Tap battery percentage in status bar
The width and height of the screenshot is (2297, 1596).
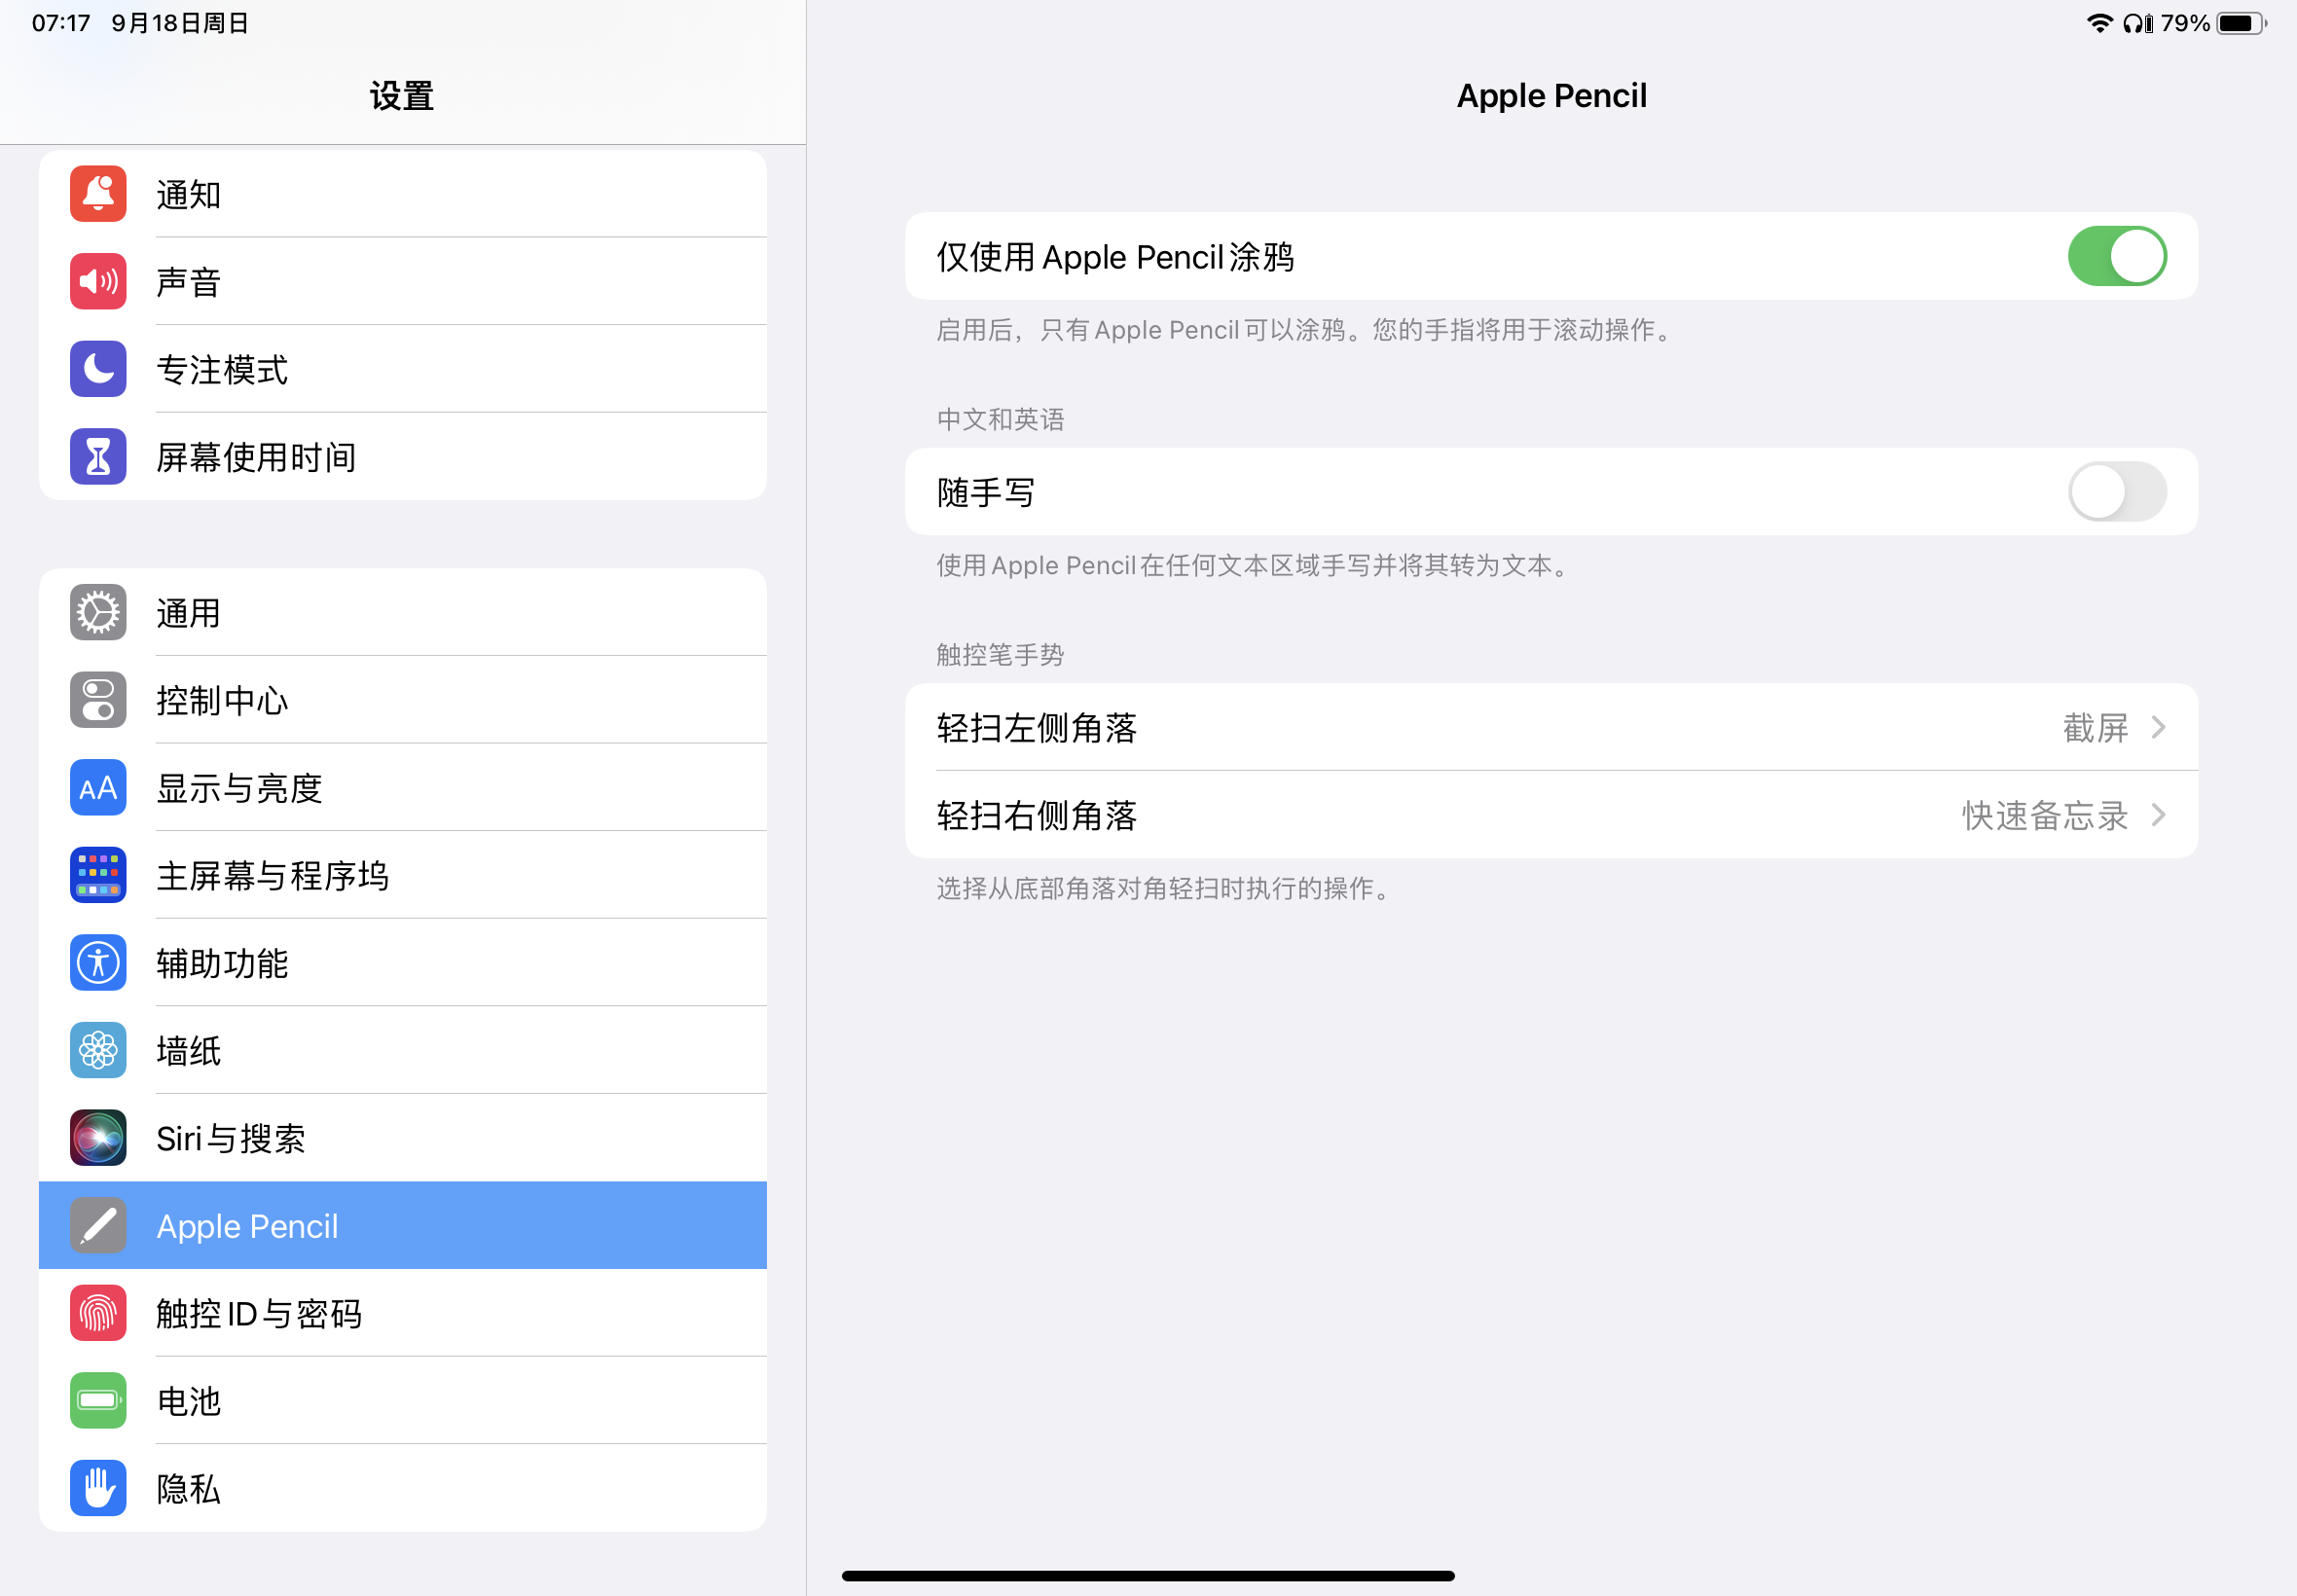[2184, 23]
